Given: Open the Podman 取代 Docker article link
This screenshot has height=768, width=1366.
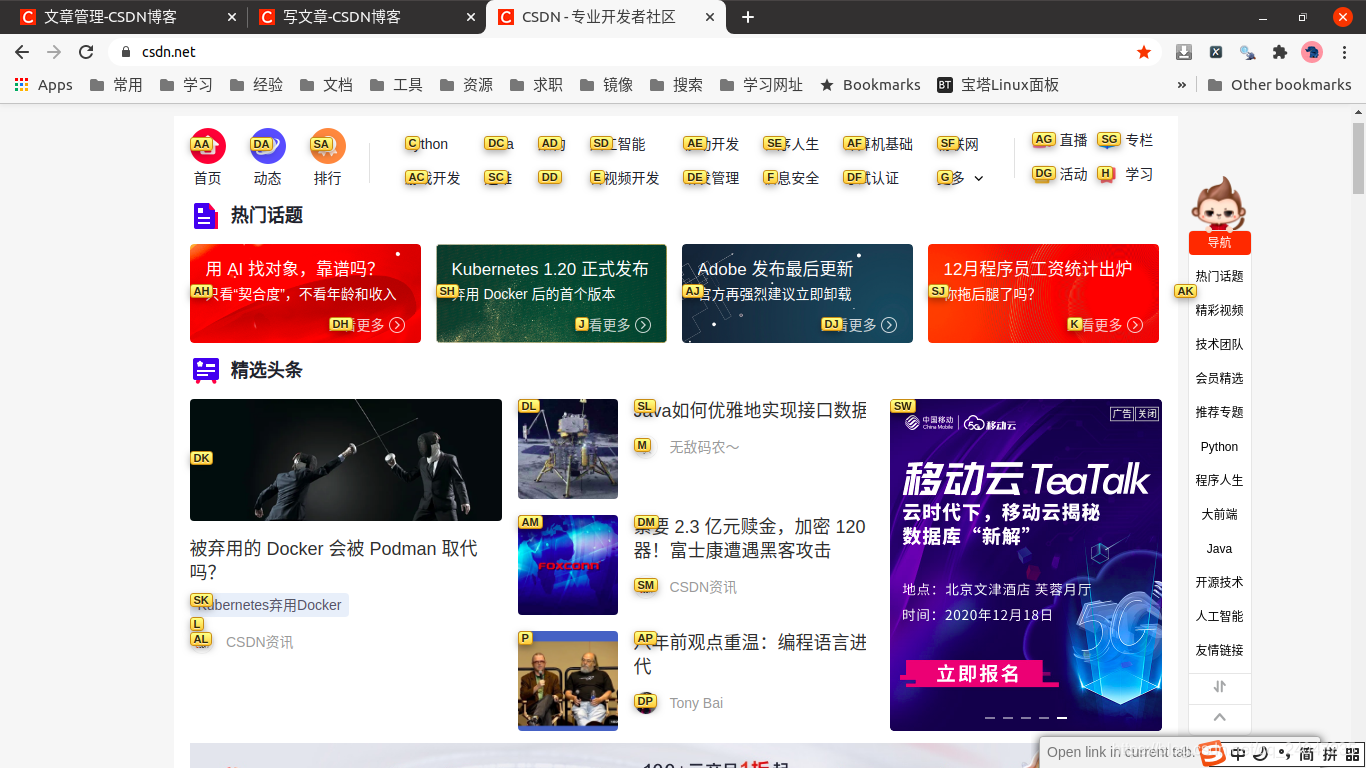Looking at the screenshot, I should click(335, 561).
